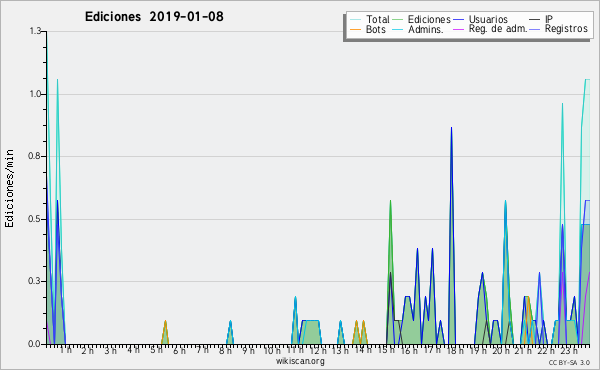Screen dimensions: 600x370
Task: Click the 18 h x-axis label
Action: (455, 350)
